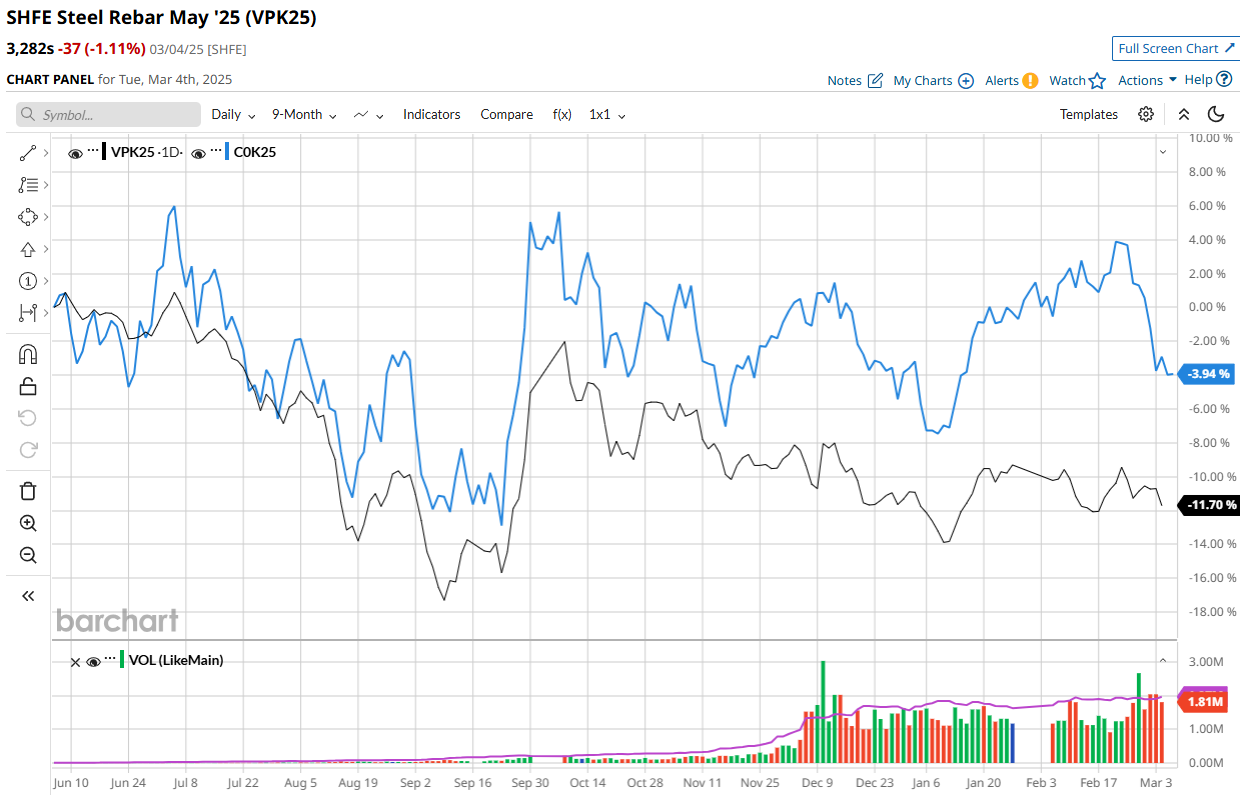The height and width of the screenshot is (795, 1240).
Task: Toggle visibility of VPK25 series
Action: [75, 153]
